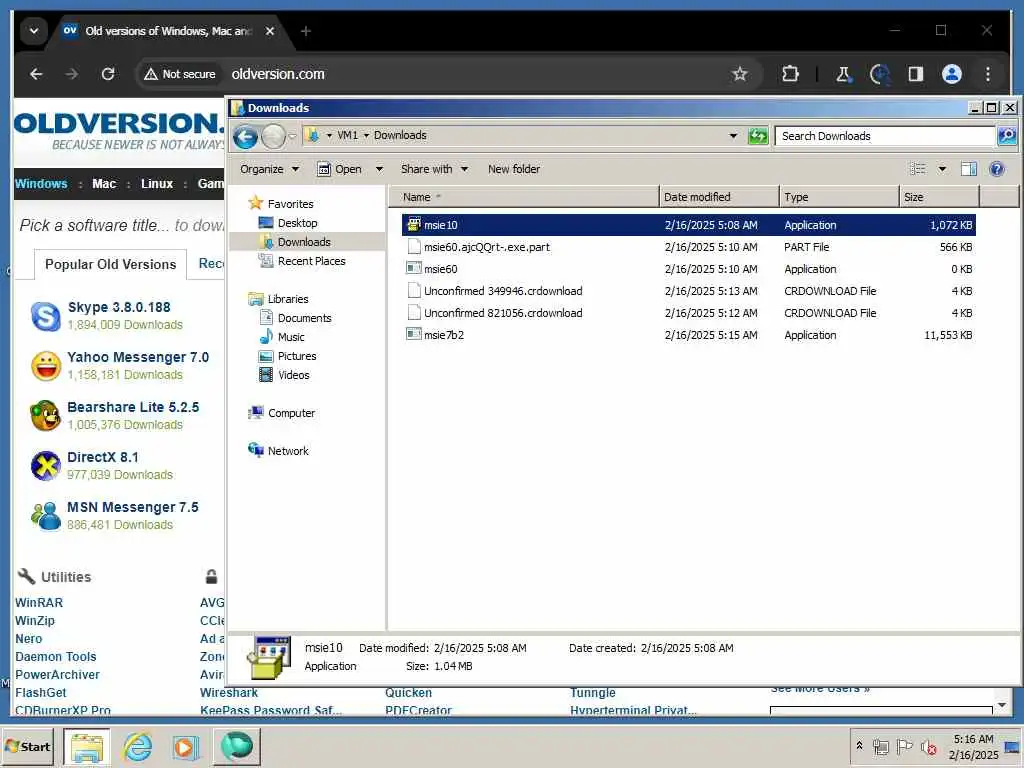Click the Search Downloads input field
1024x768 pixels.
885,136
